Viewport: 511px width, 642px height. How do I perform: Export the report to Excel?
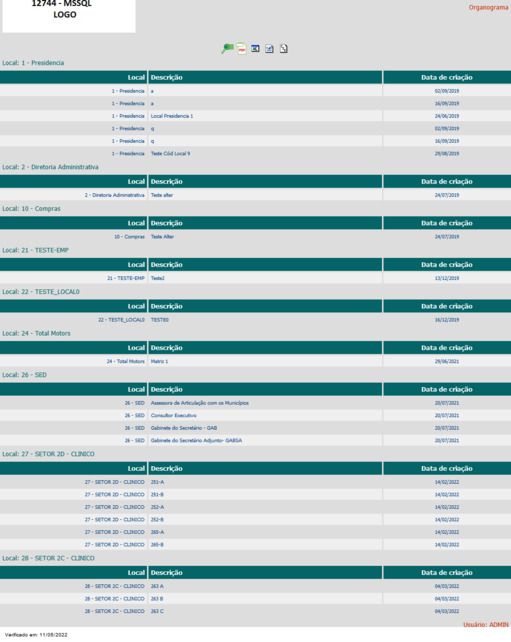[x=255, y=49]
